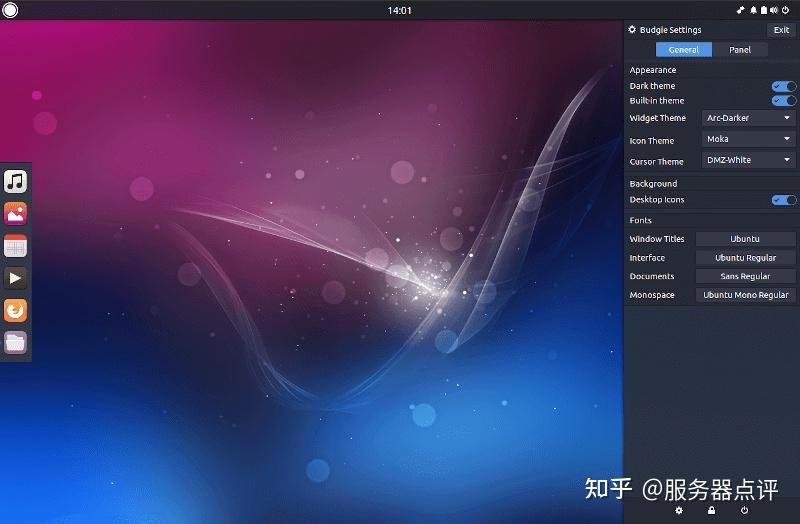Launch the photo viewer dock icon
800x524 pixels.
click(15, 214)
